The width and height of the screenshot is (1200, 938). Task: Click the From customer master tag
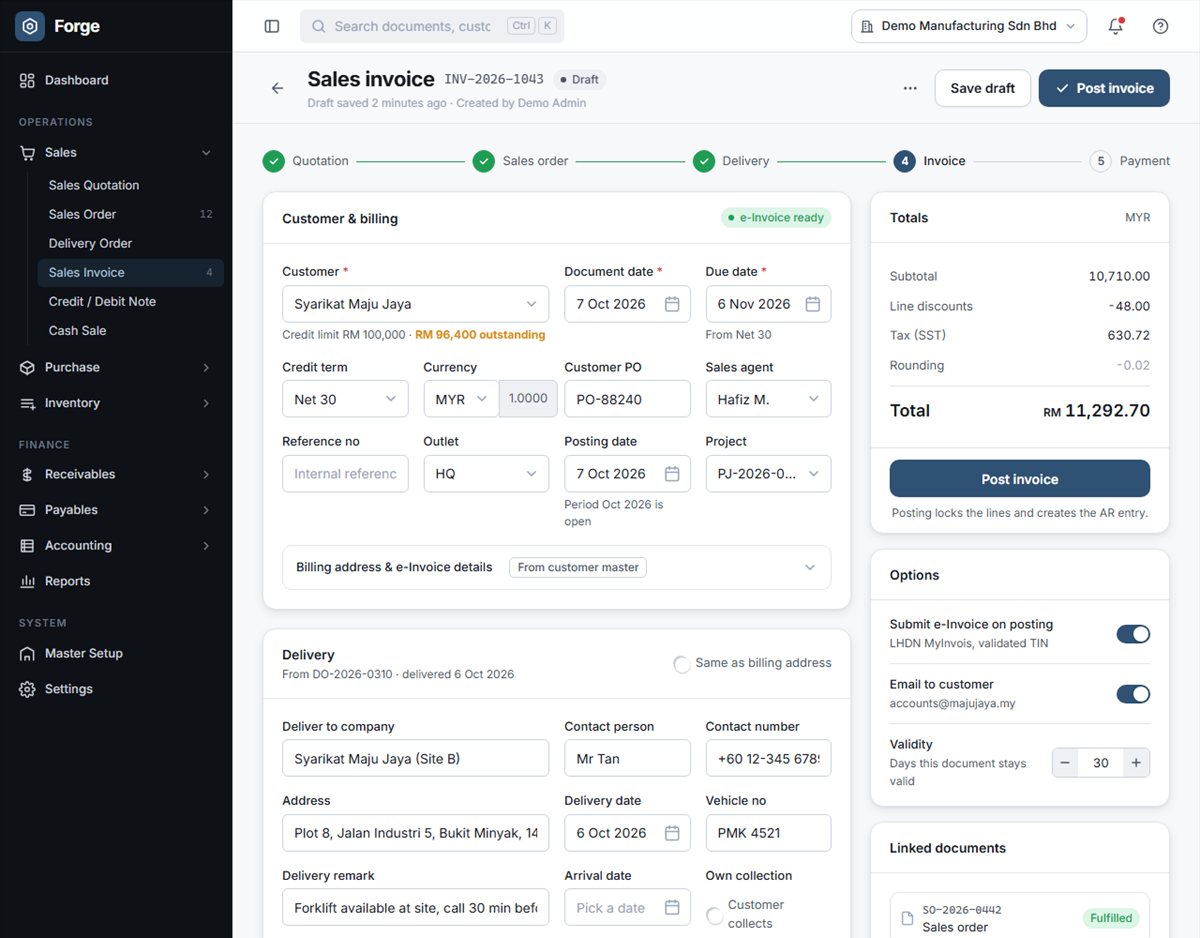pyautogui.click(x=578, y=567)
